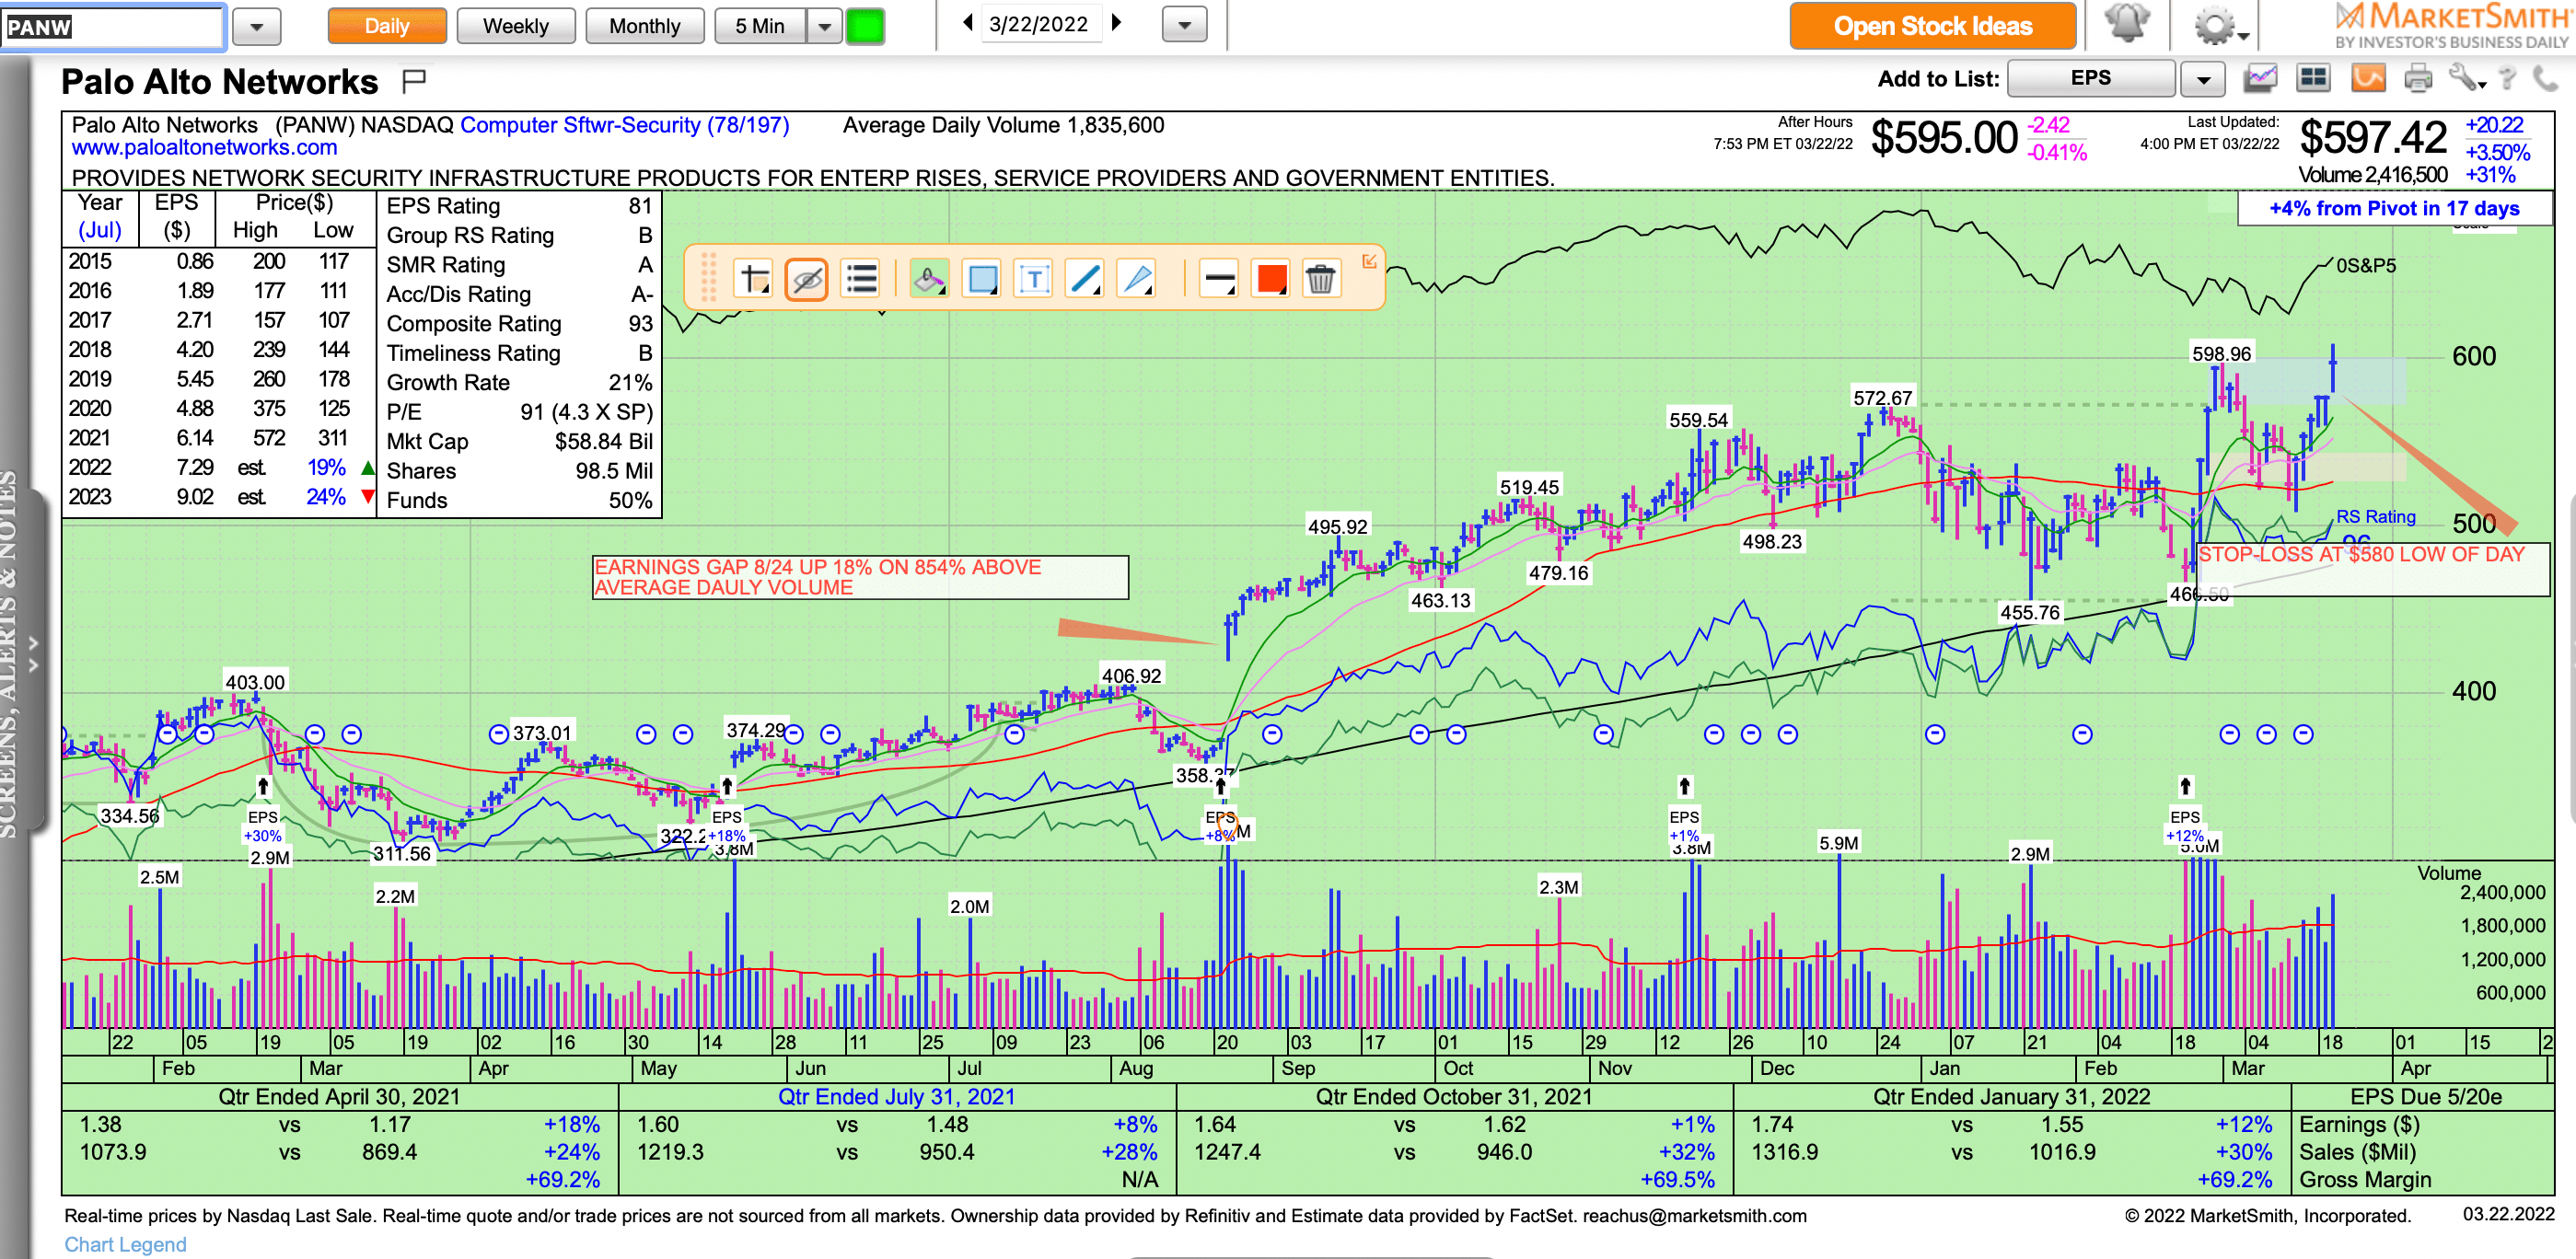This screenshot has width=2576, height=1259.
Task: Switch to Weekly chart
Action: (516, 26)
